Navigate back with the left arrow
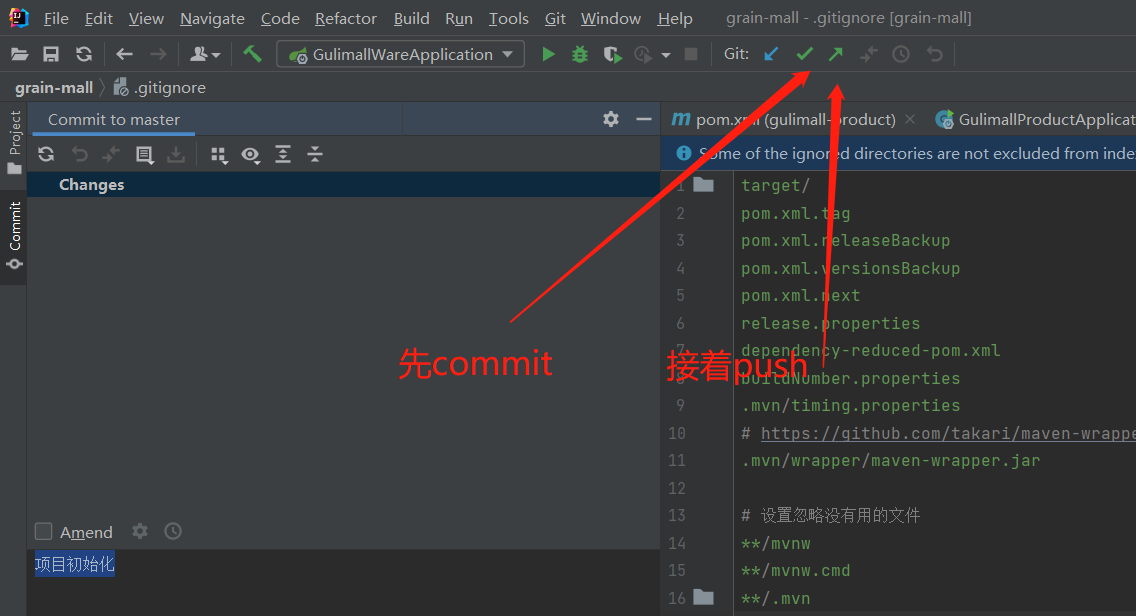Viewport: 1136px width, 616px height. point(125,54)
